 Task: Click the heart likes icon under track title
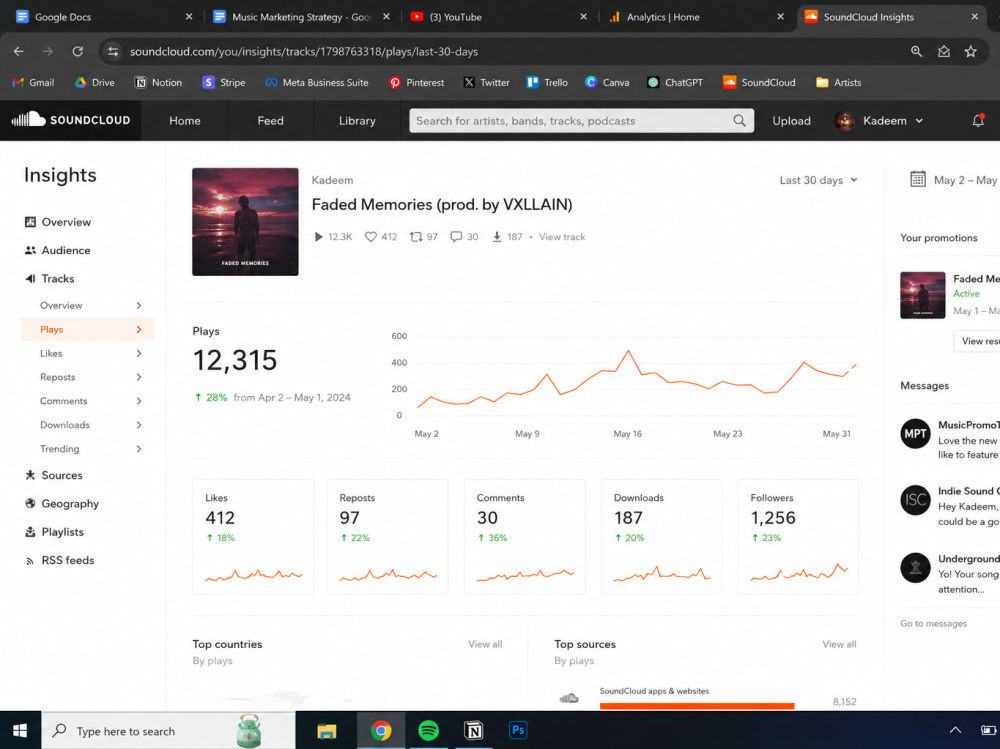(371, 237)
